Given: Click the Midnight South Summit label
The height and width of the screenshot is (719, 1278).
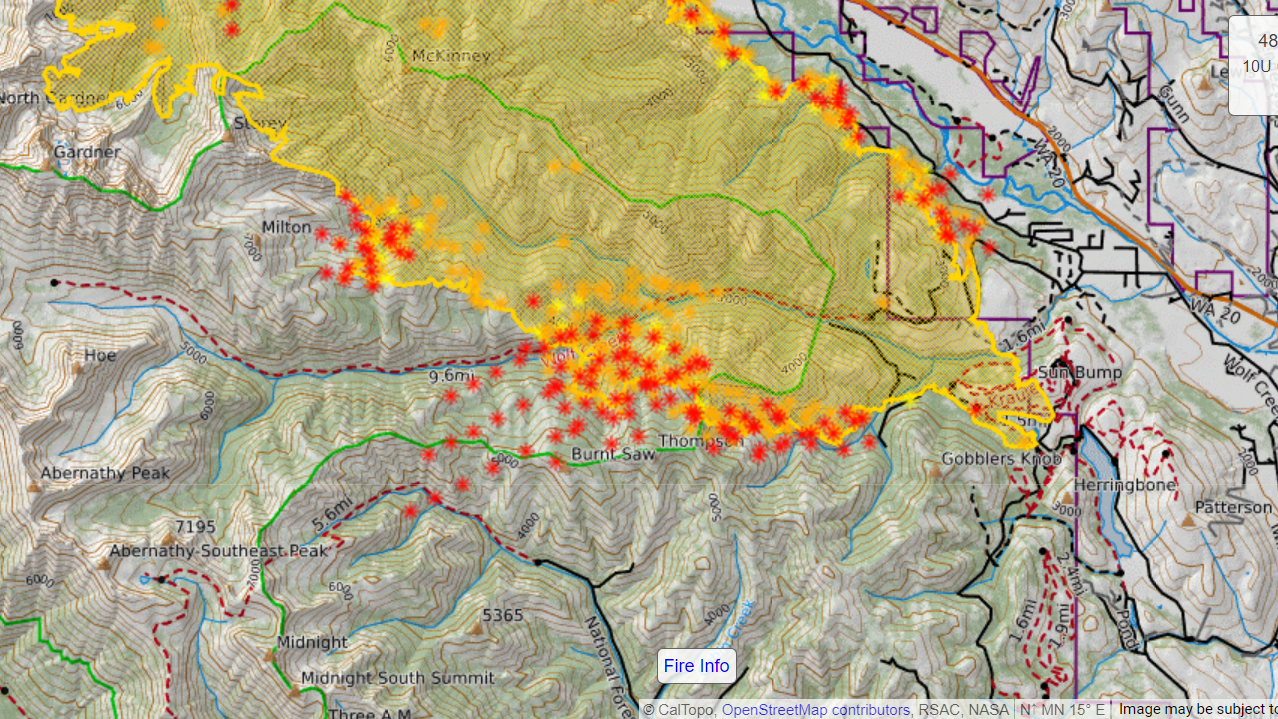Looking at the screenshot, I should pos(398,678).
